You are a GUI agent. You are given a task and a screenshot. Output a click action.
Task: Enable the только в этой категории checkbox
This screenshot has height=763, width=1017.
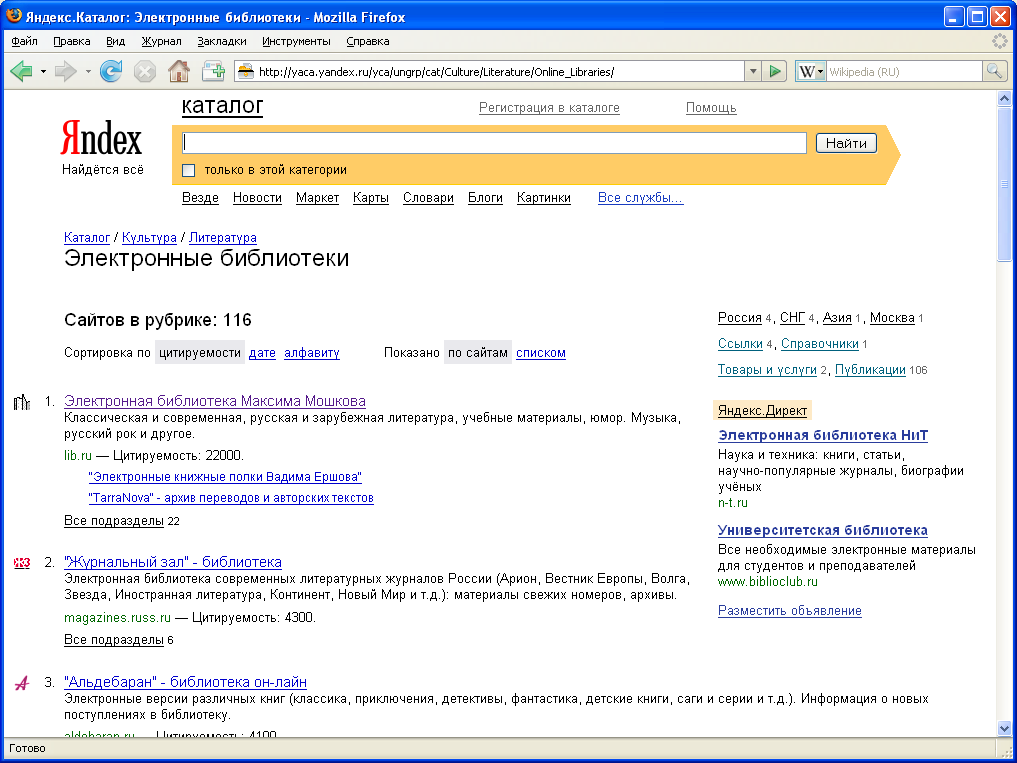[x=189, y=170]
